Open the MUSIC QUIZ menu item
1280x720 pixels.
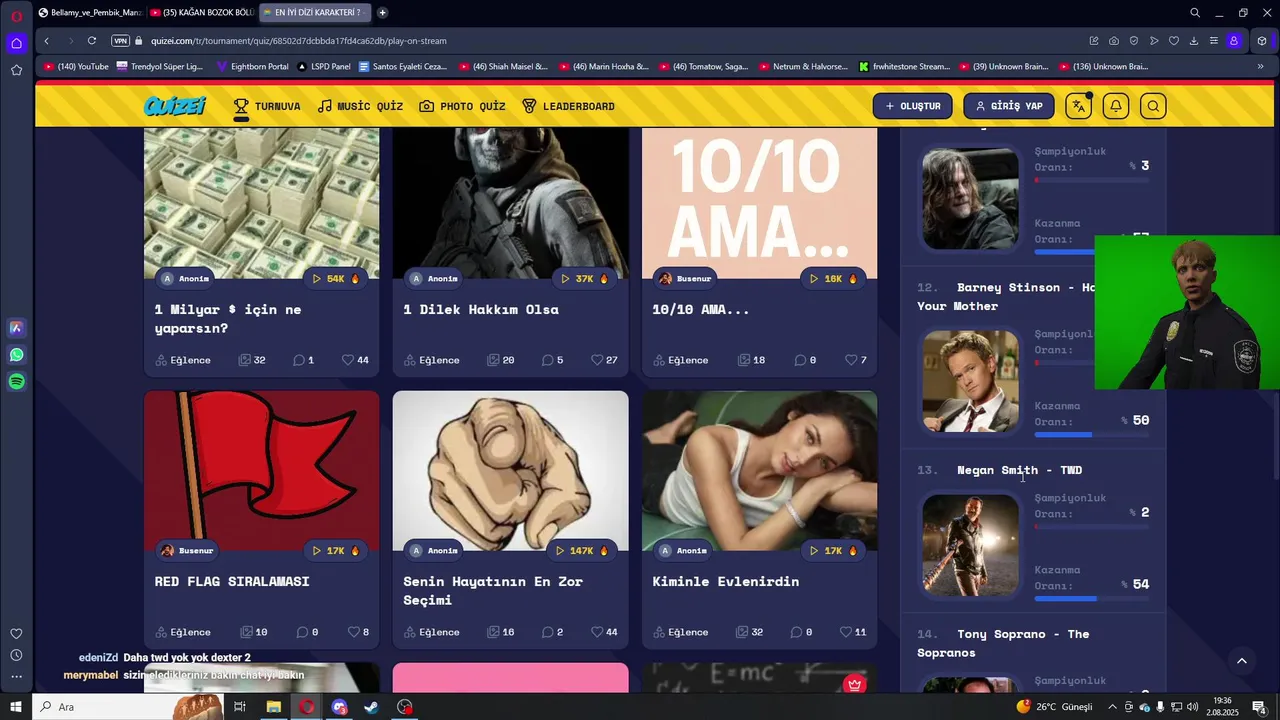tap(360, 106)
